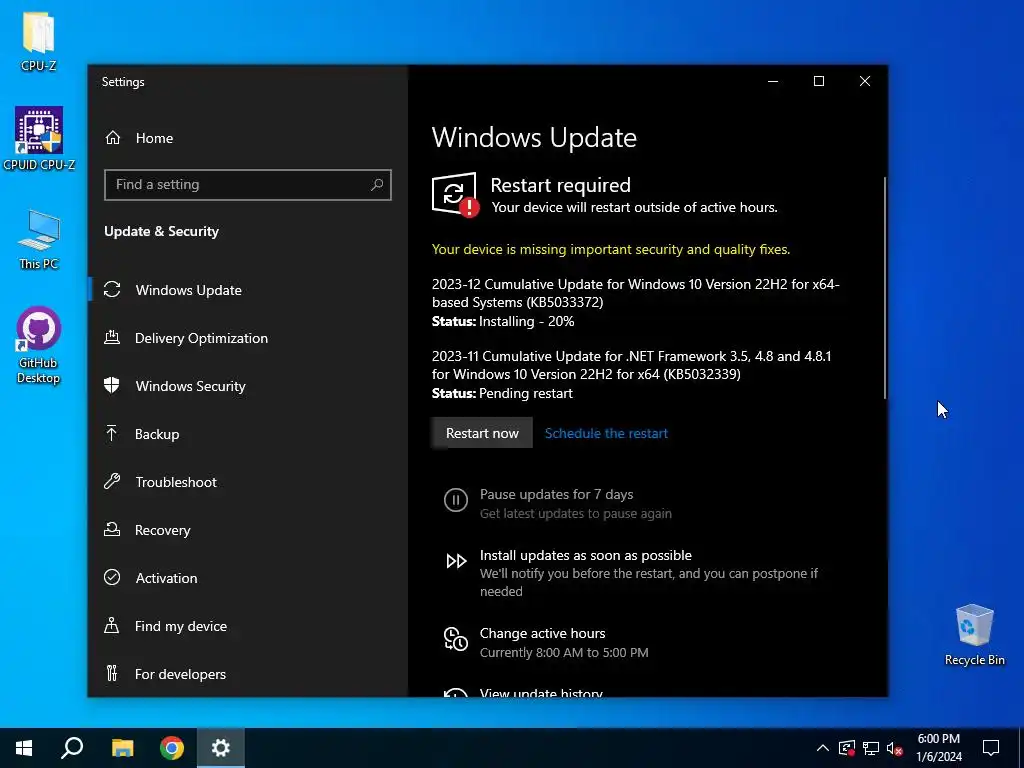Screen dimensions: 1024x768
Task: Open the Windows Start menu
Action: click(24, 748)
